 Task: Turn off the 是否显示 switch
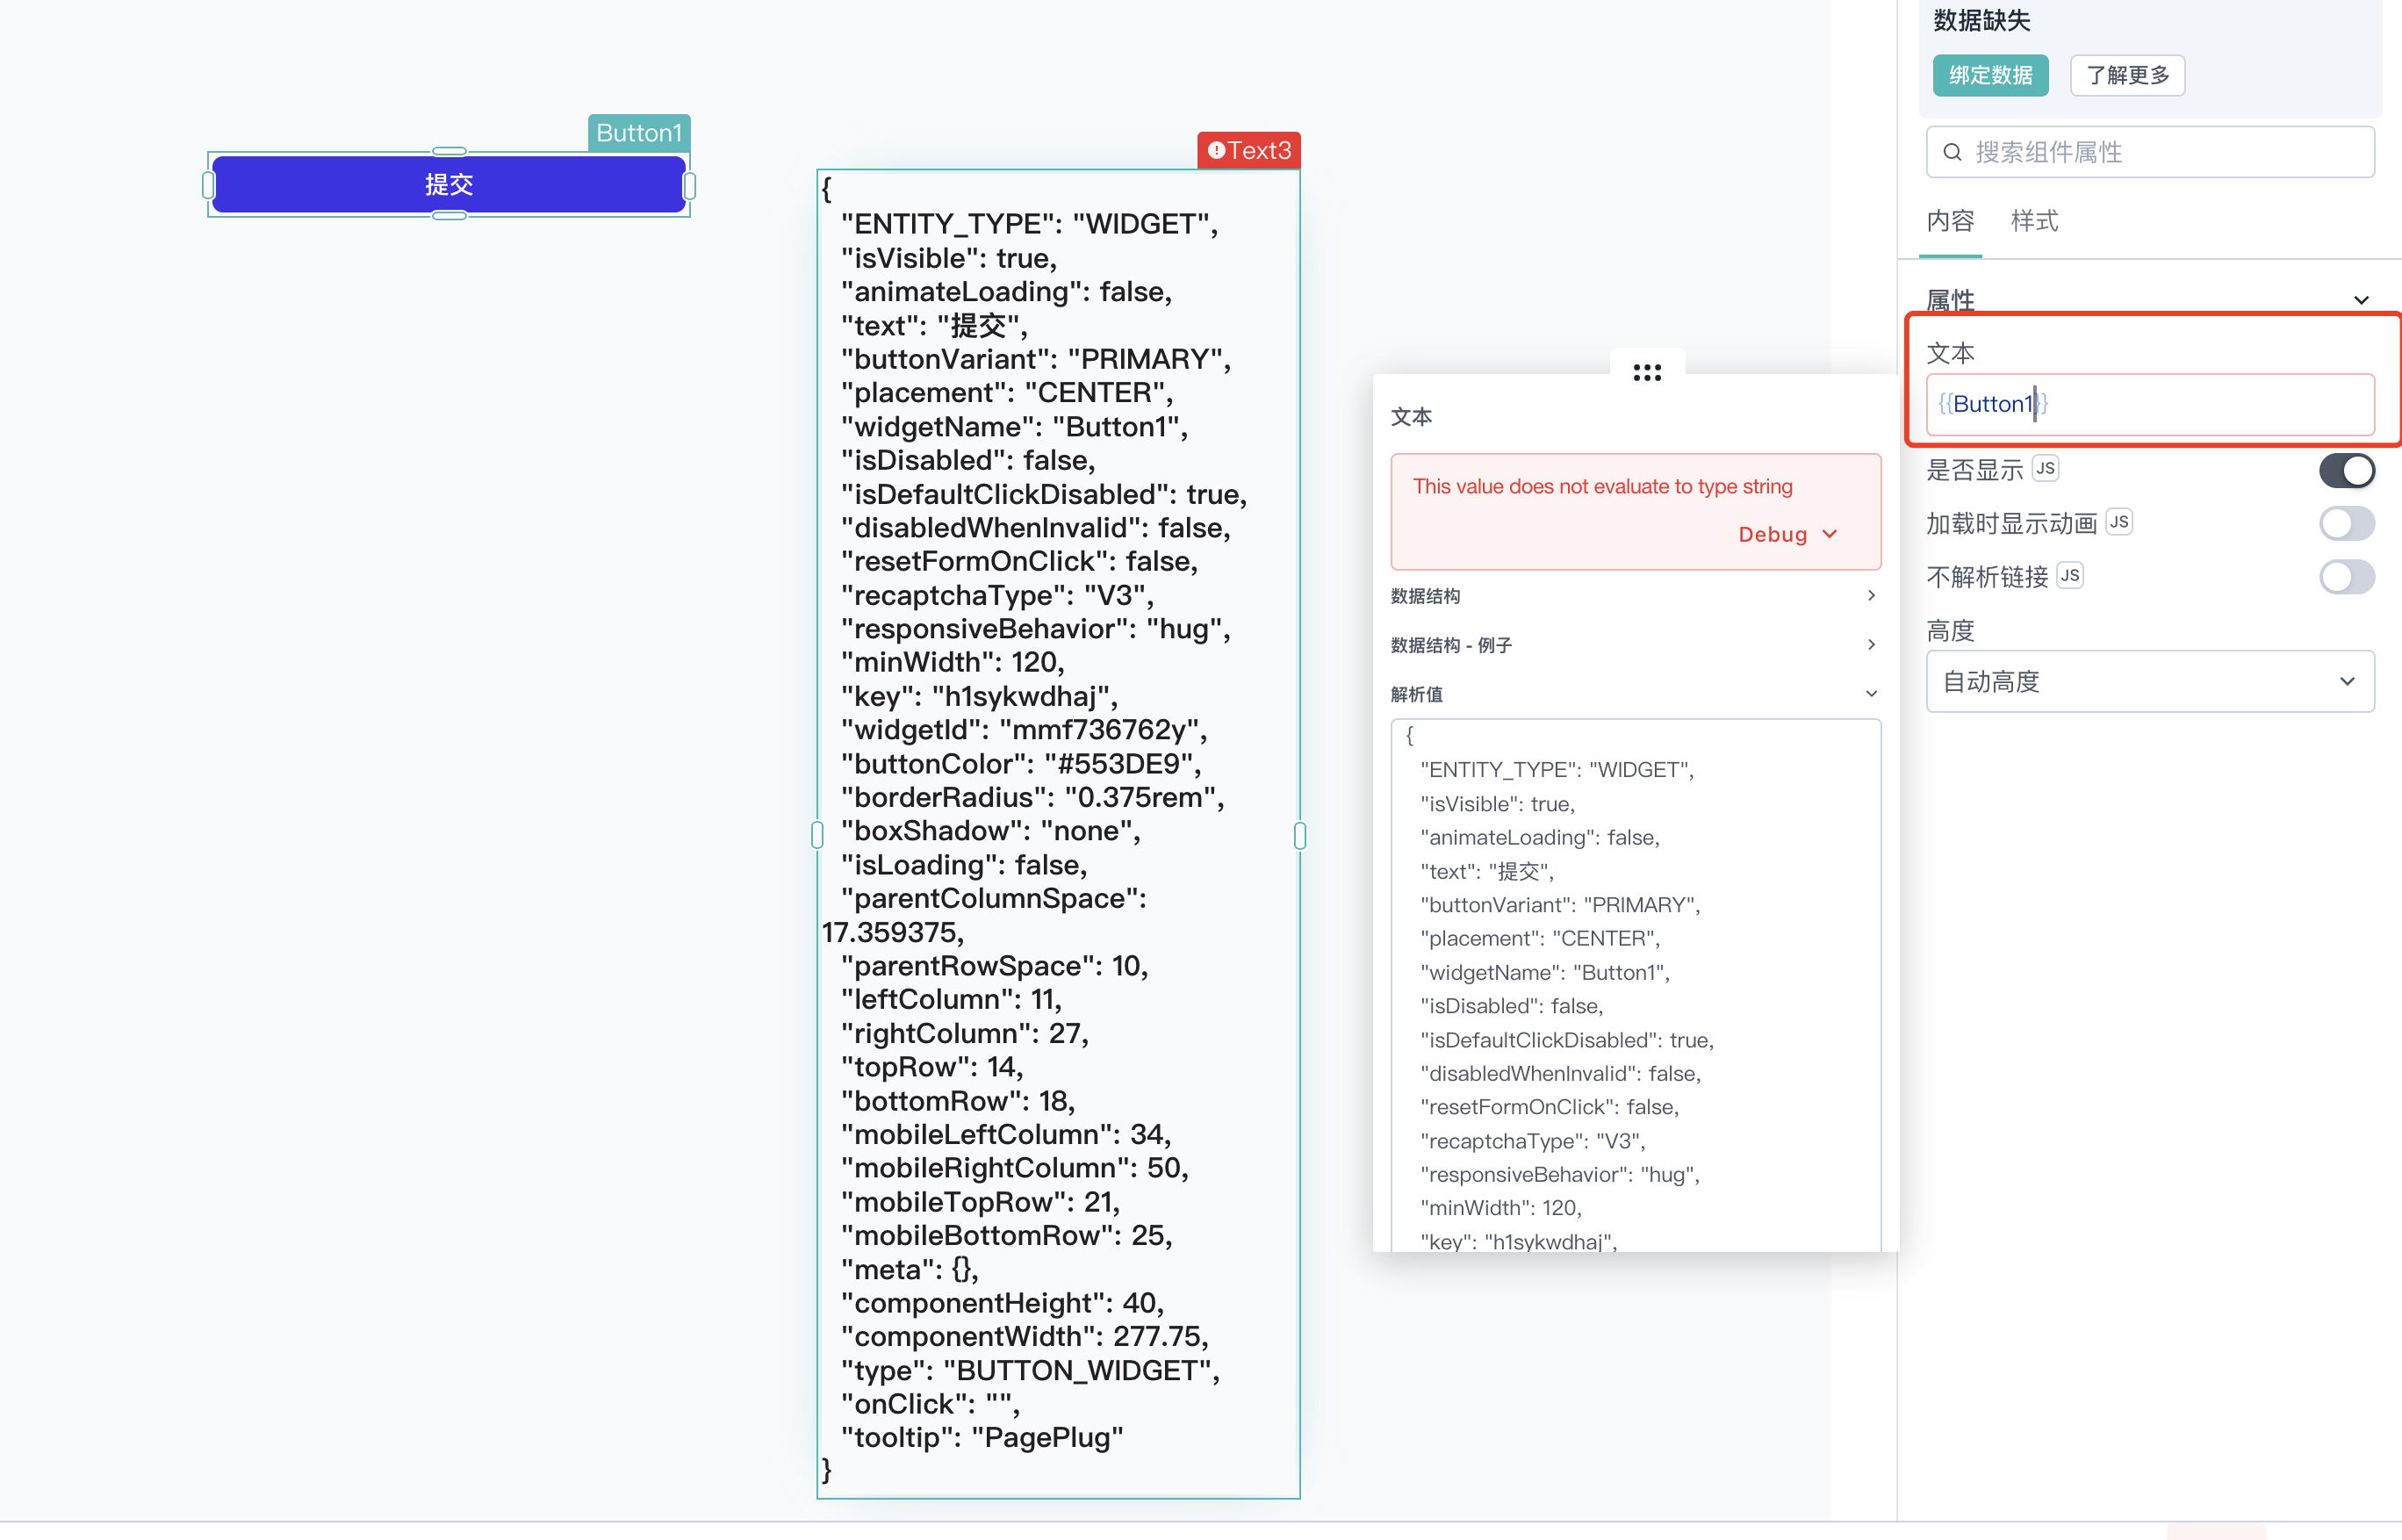(2346, 470)
